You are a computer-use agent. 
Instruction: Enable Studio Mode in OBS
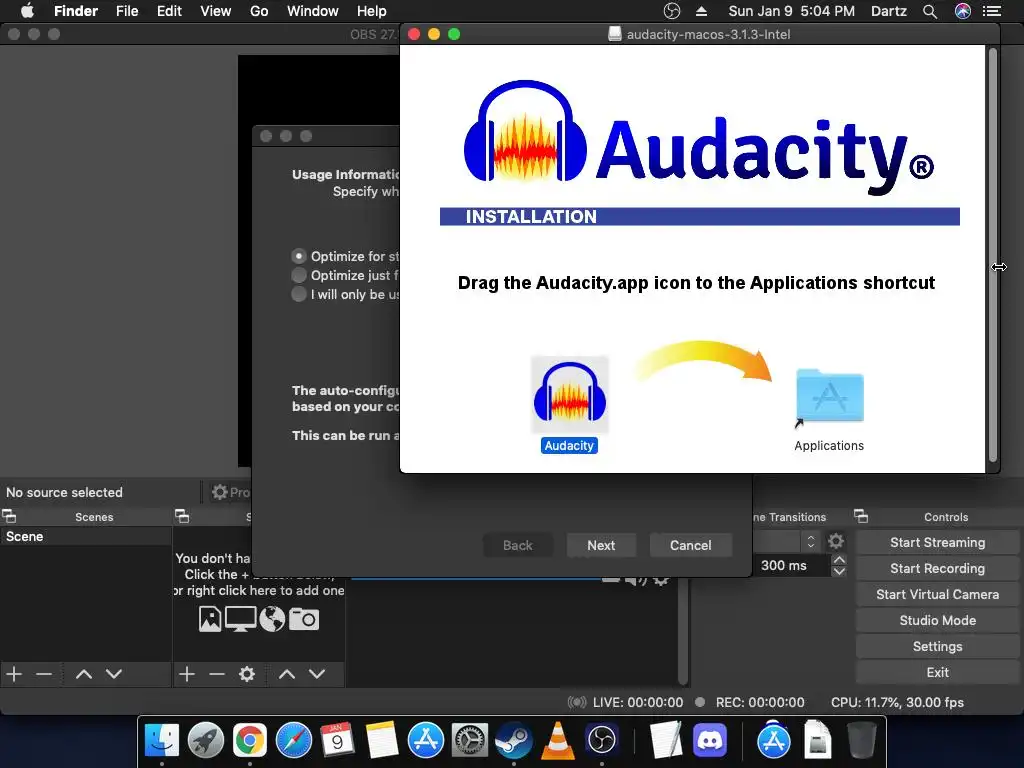tap(937, 620)
